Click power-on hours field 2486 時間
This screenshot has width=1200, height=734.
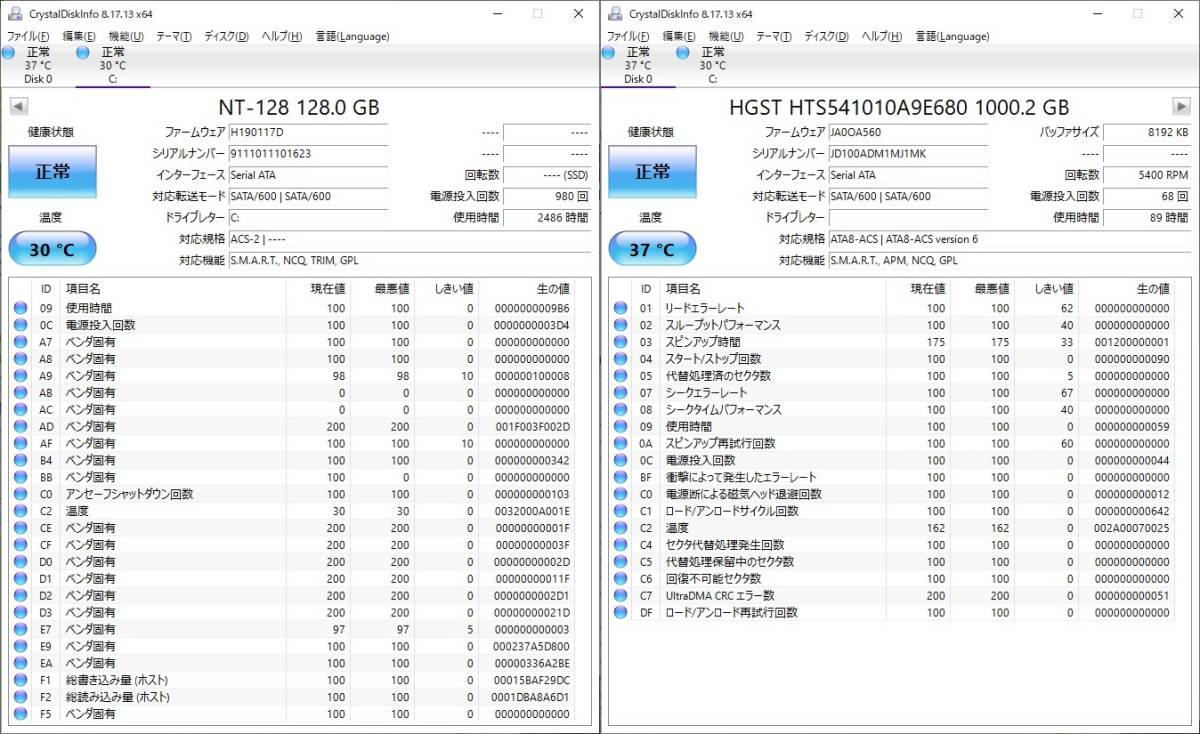tap(547, 217)
